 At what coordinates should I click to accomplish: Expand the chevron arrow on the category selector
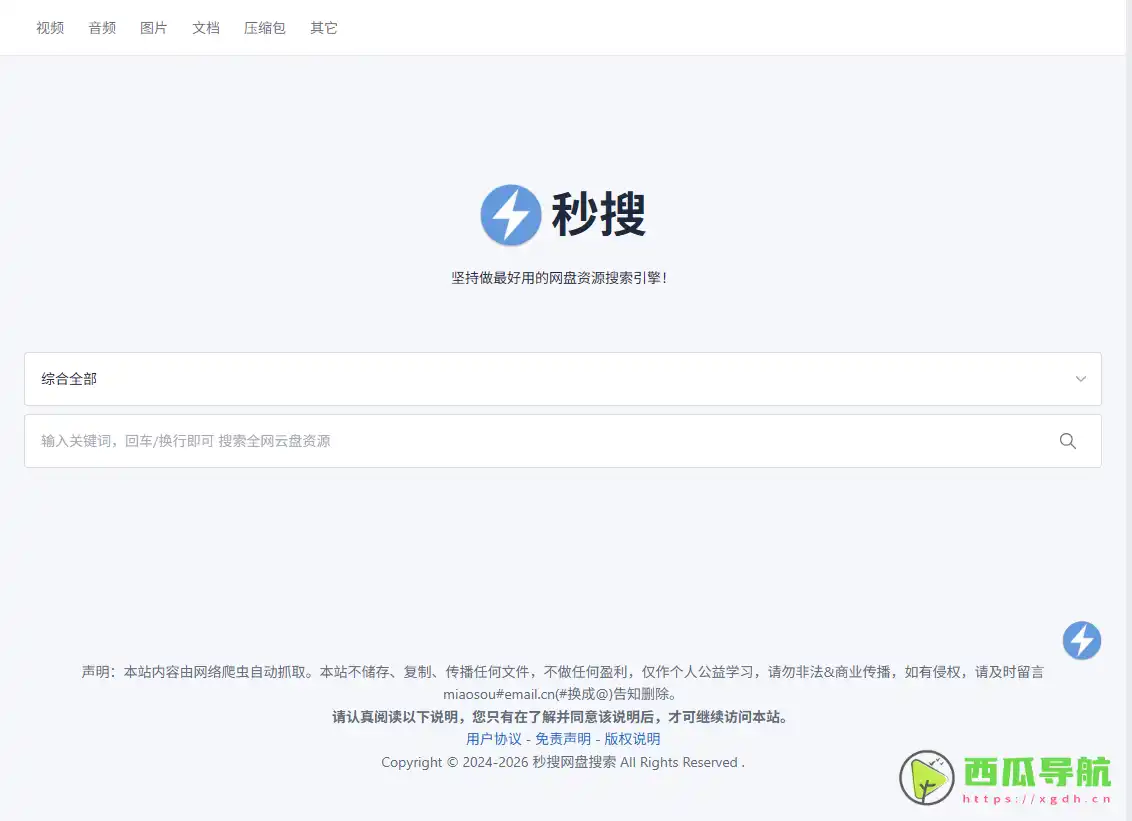tap(1080, 379)
